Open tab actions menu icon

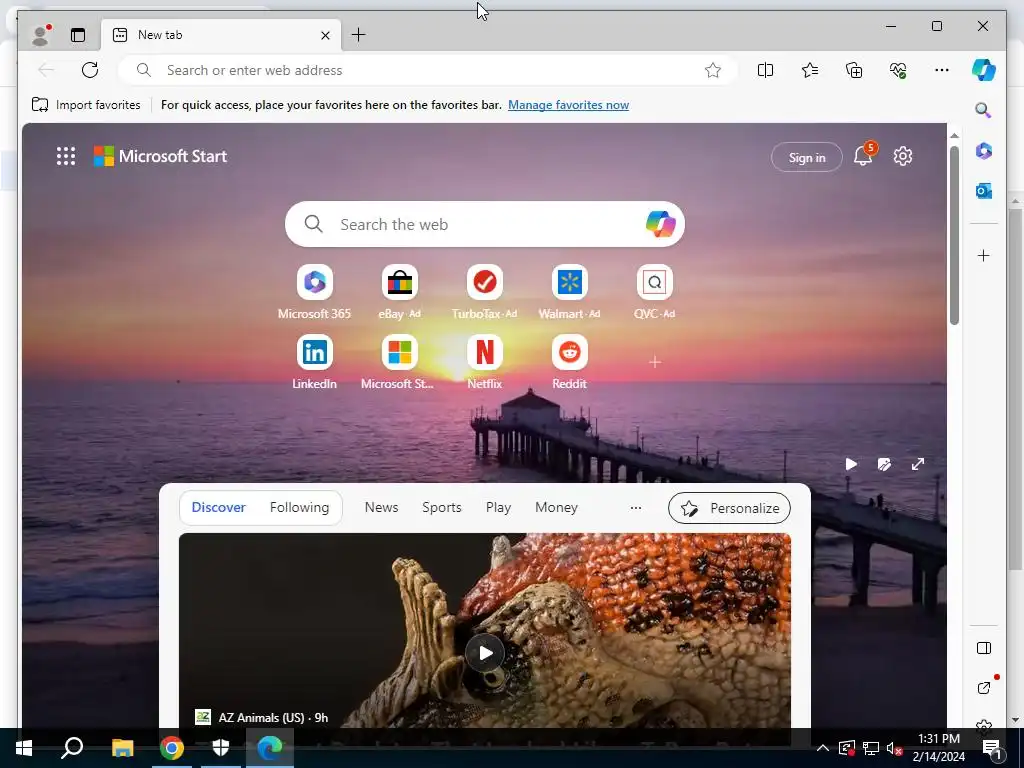pos(78,35)
